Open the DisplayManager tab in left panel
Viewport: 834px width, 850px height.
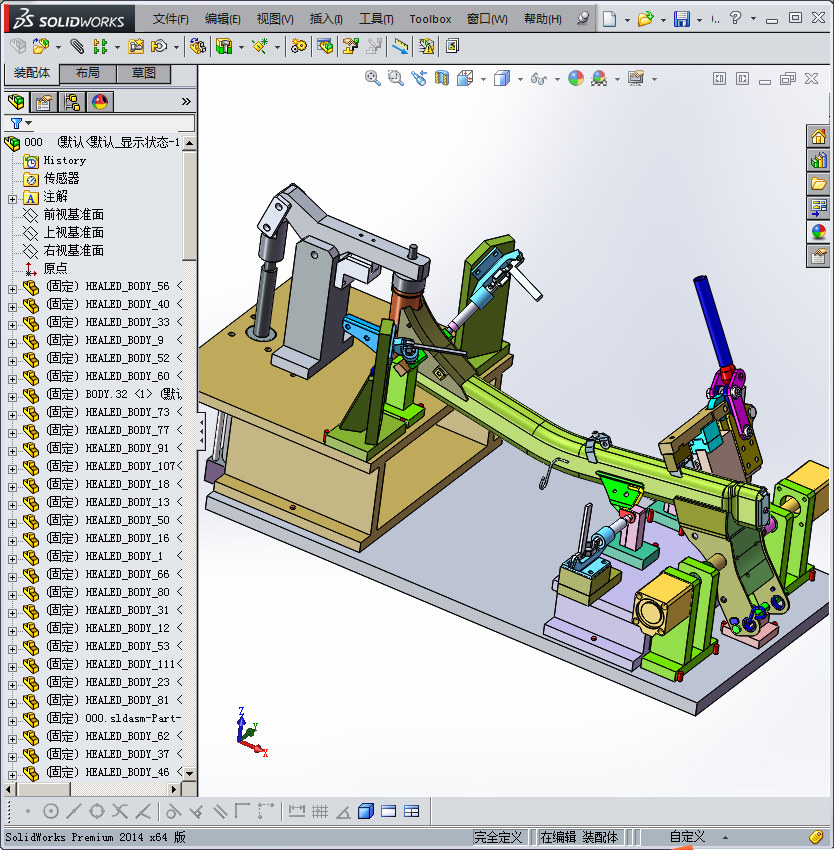click(x=100, y=102)
